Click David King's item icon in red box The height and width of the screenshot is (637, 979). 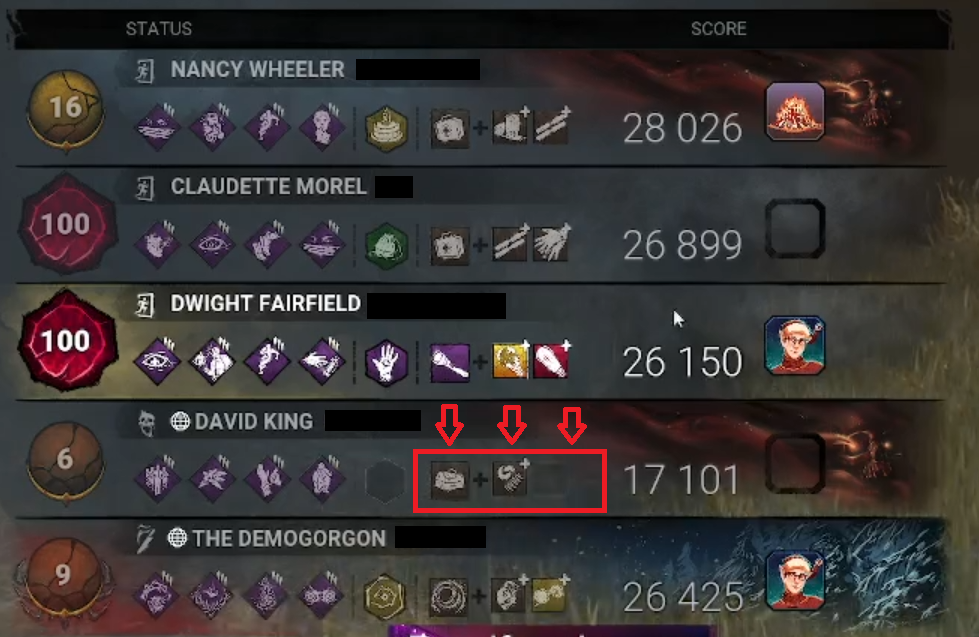coord(450,480)
